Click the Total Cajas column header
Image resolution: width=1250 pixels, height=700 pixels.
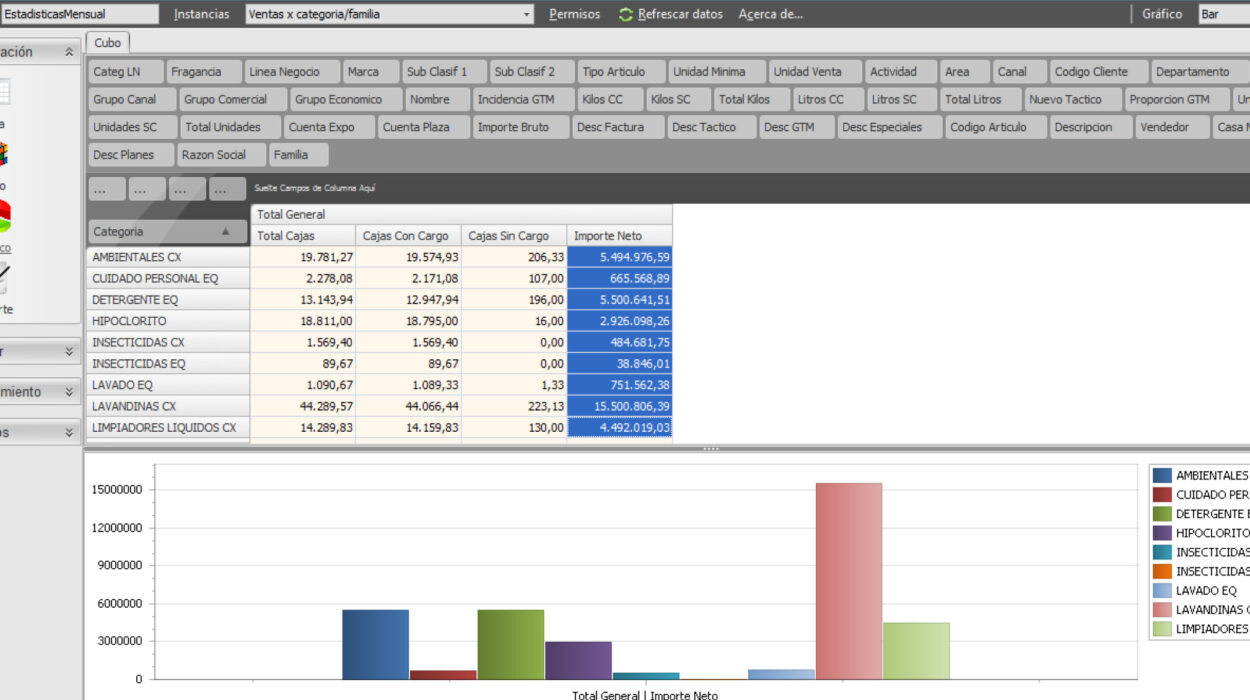[x=303, y=236]
